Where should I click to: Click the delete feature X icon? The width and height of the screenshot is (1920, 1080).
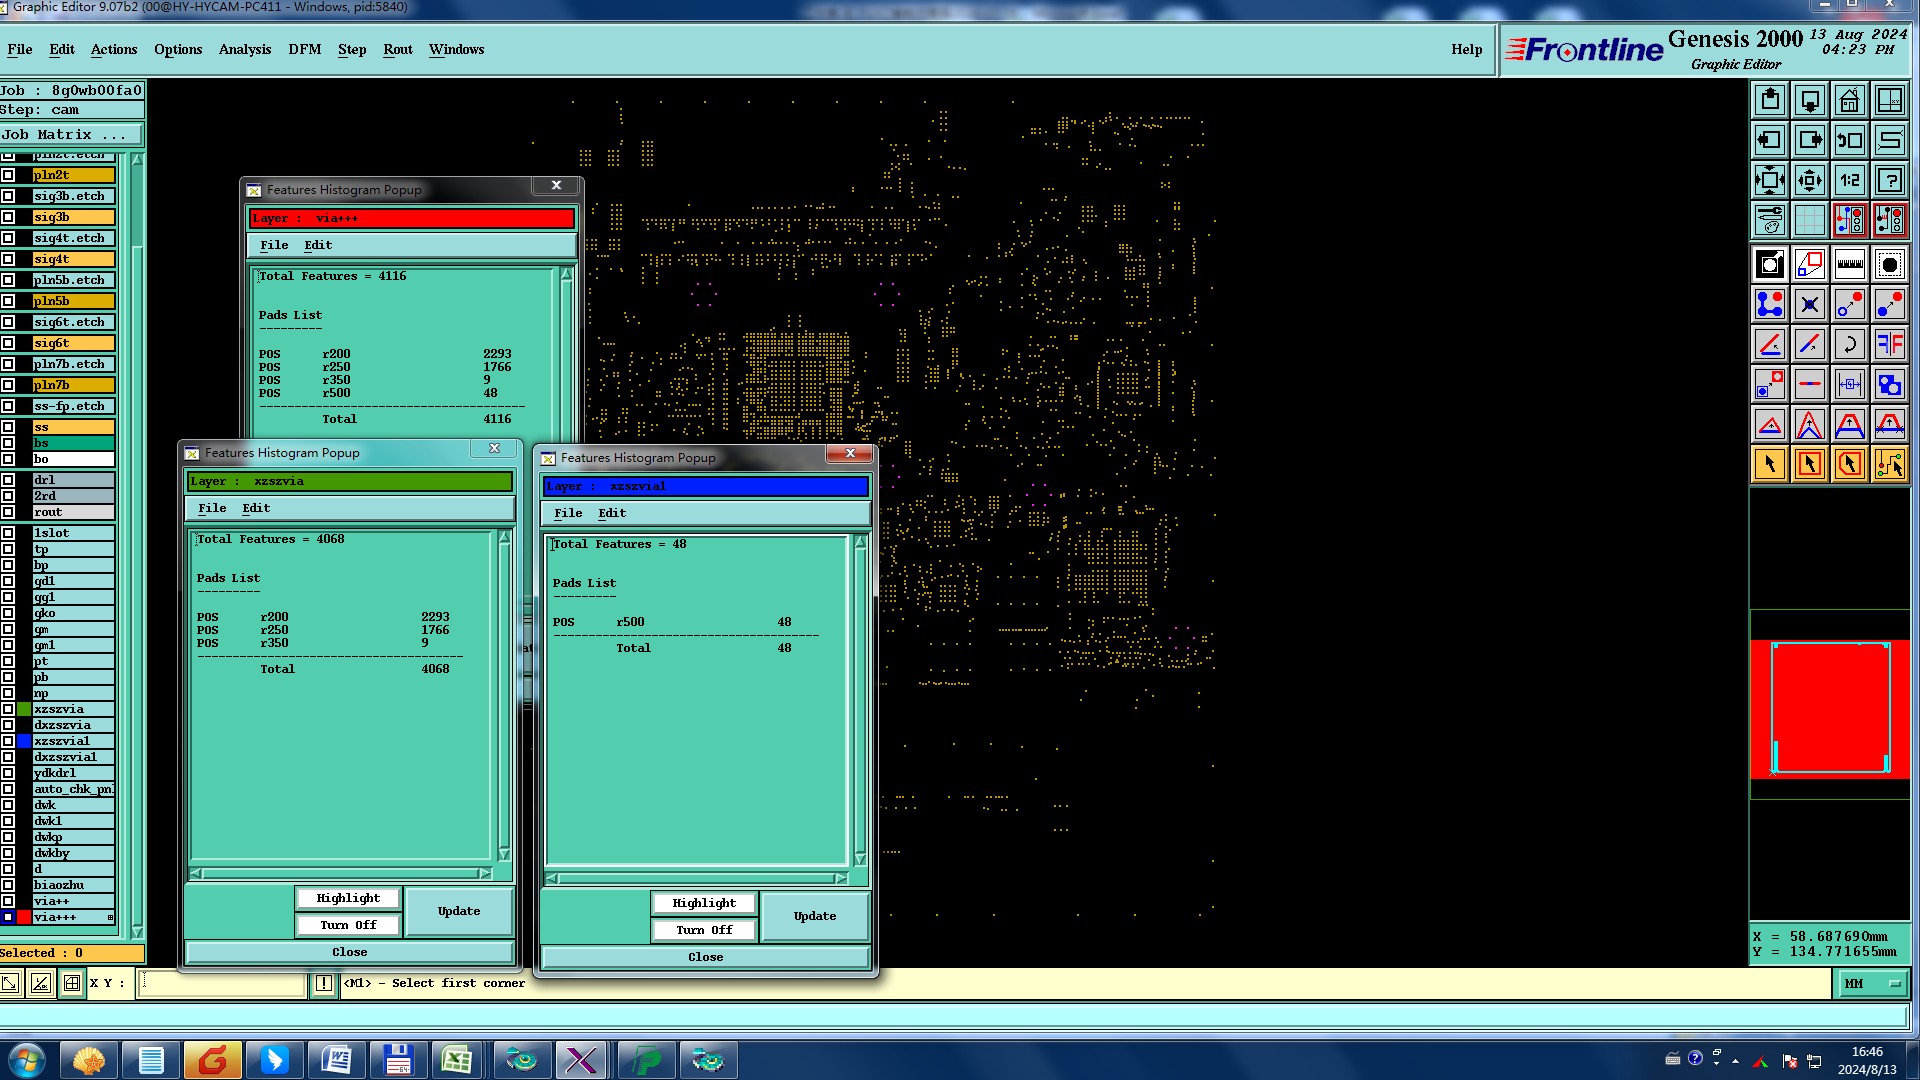pyautogui.click(x=1810, y=304)
